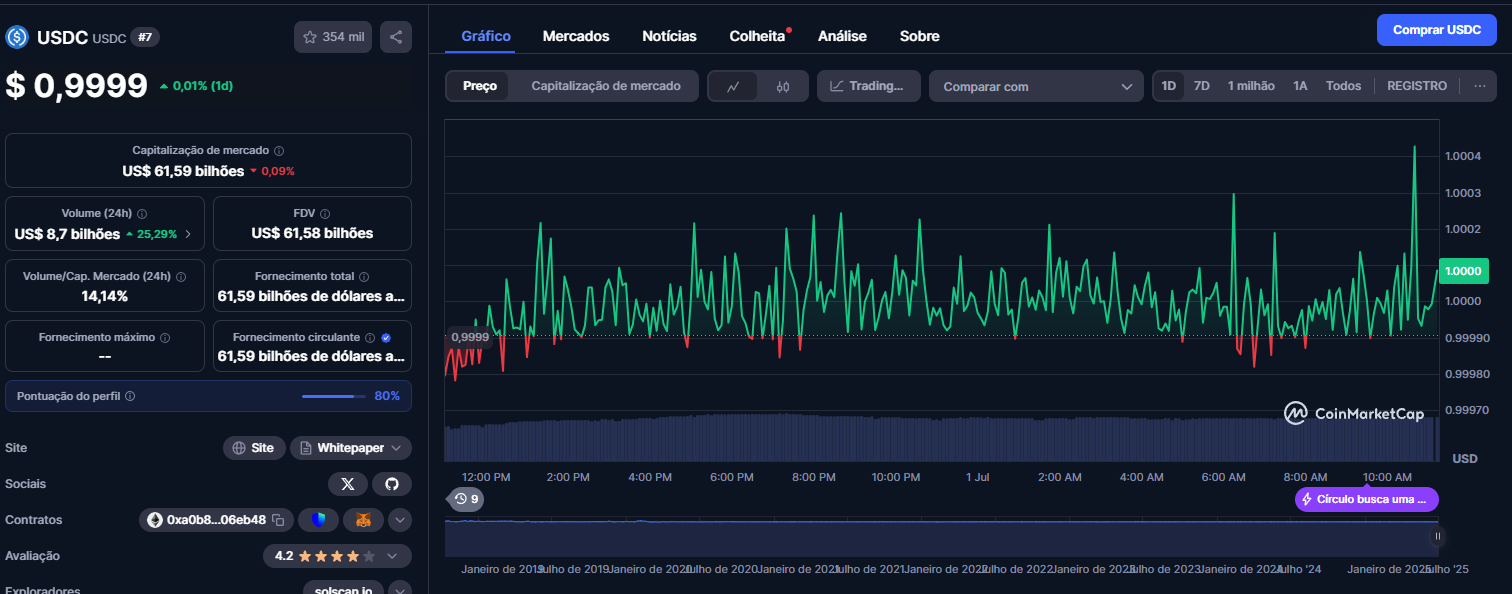Switch to candlestick chart icon
This screenshot has height=594, width=1512.
(783, 87)
